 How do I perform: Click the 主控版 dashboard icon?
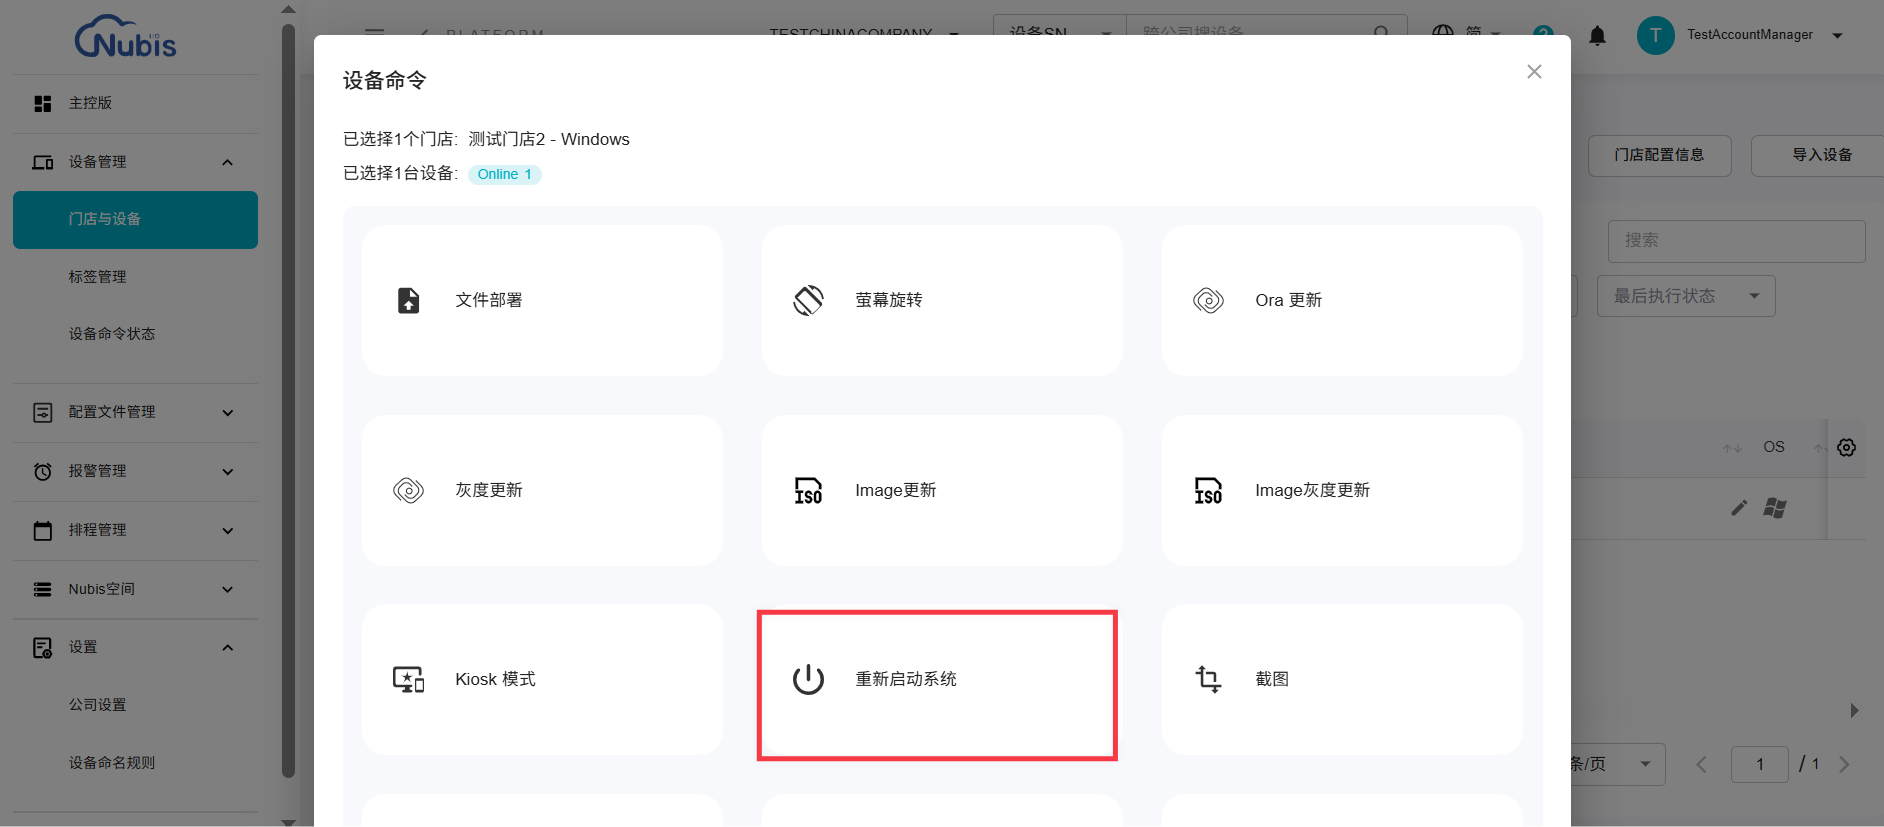[x=42, y=104]
